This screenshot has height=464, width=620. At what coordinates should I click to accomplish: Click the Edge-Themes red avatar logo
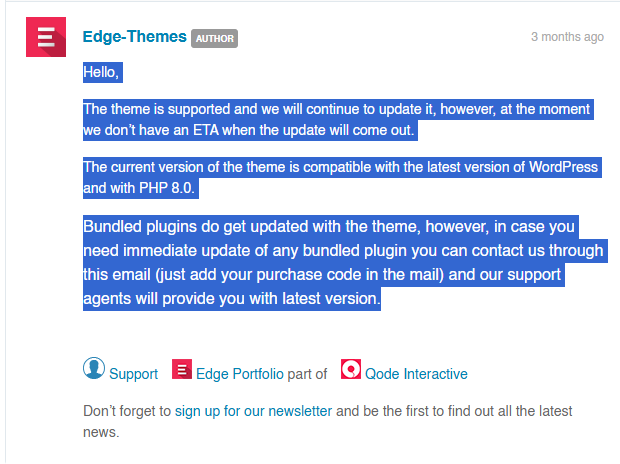pos(45,38)
